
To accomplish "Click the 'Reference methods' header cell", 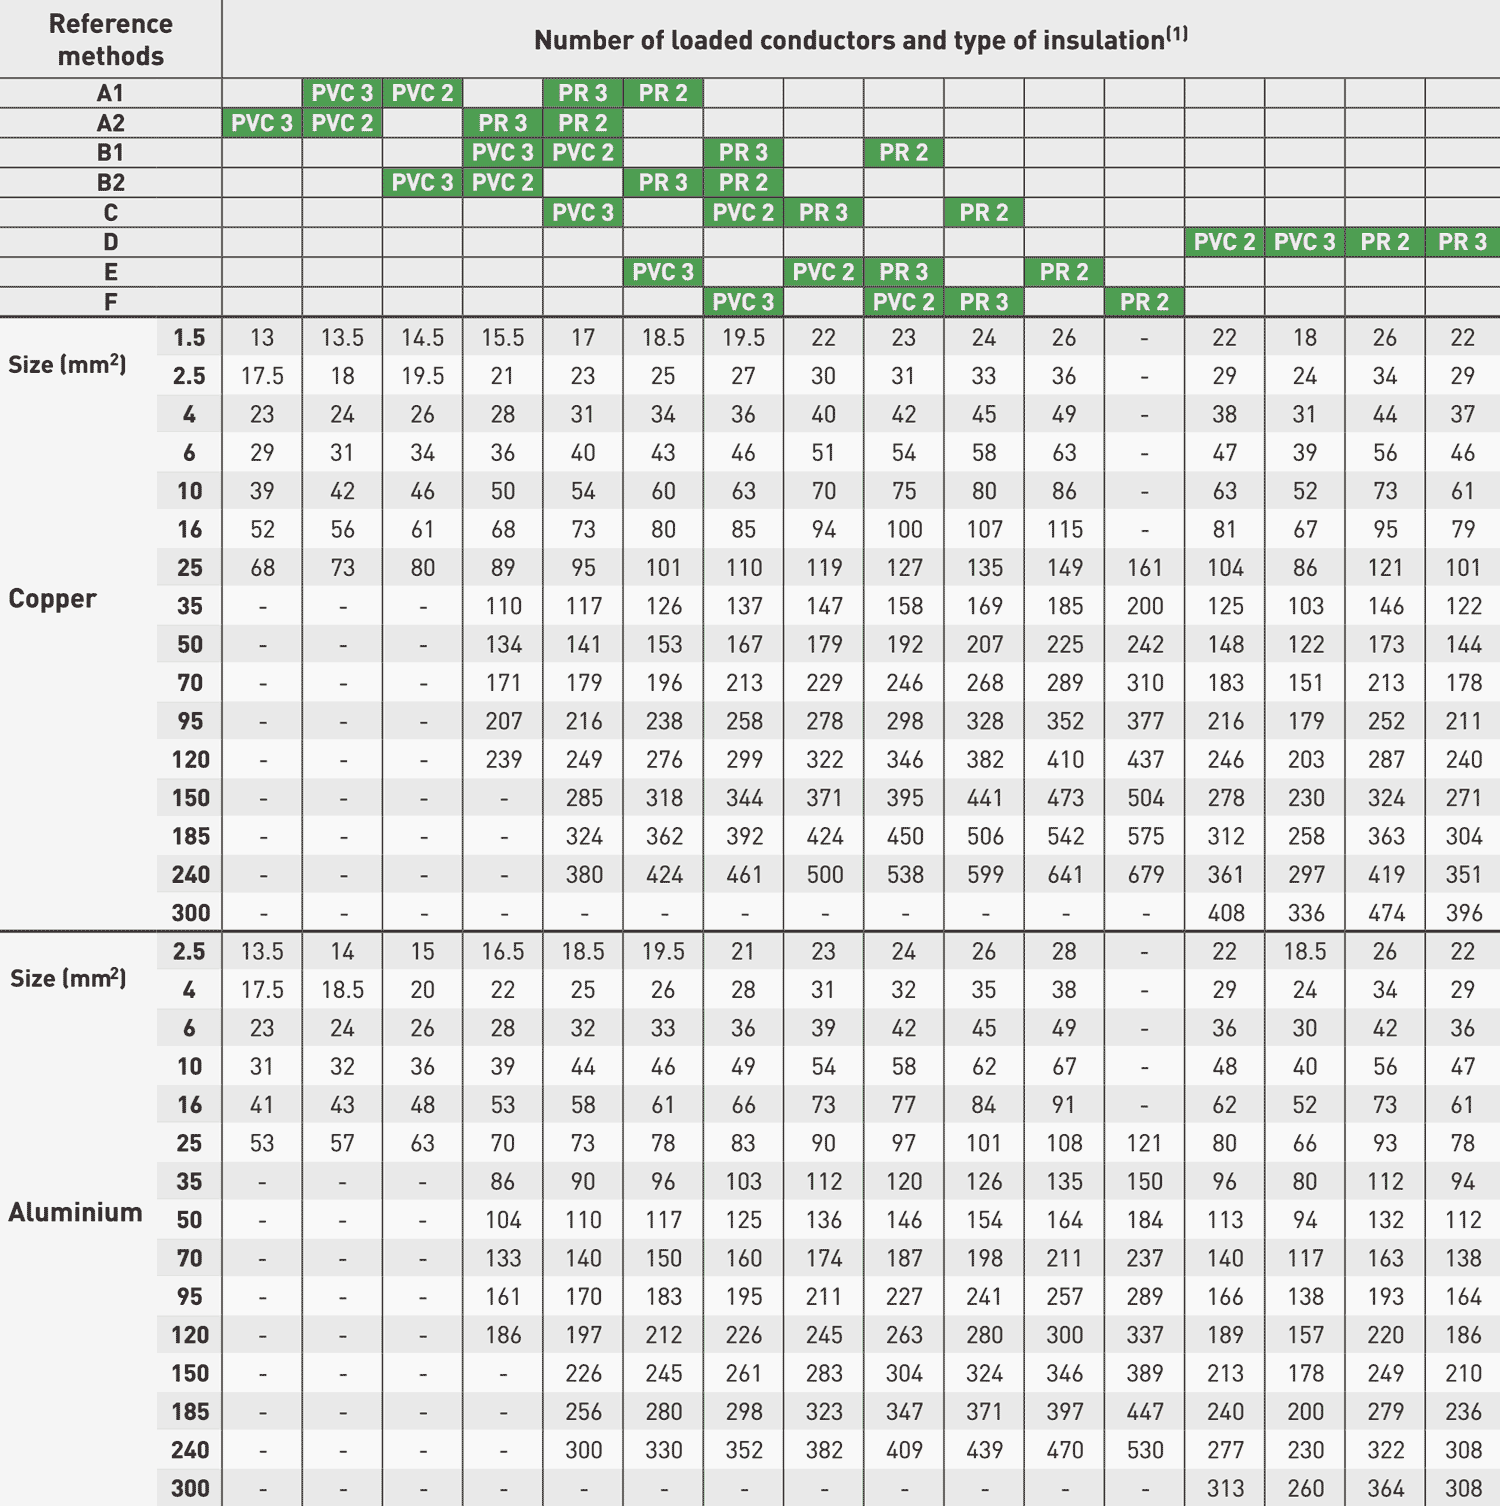I will pos(110,39).
